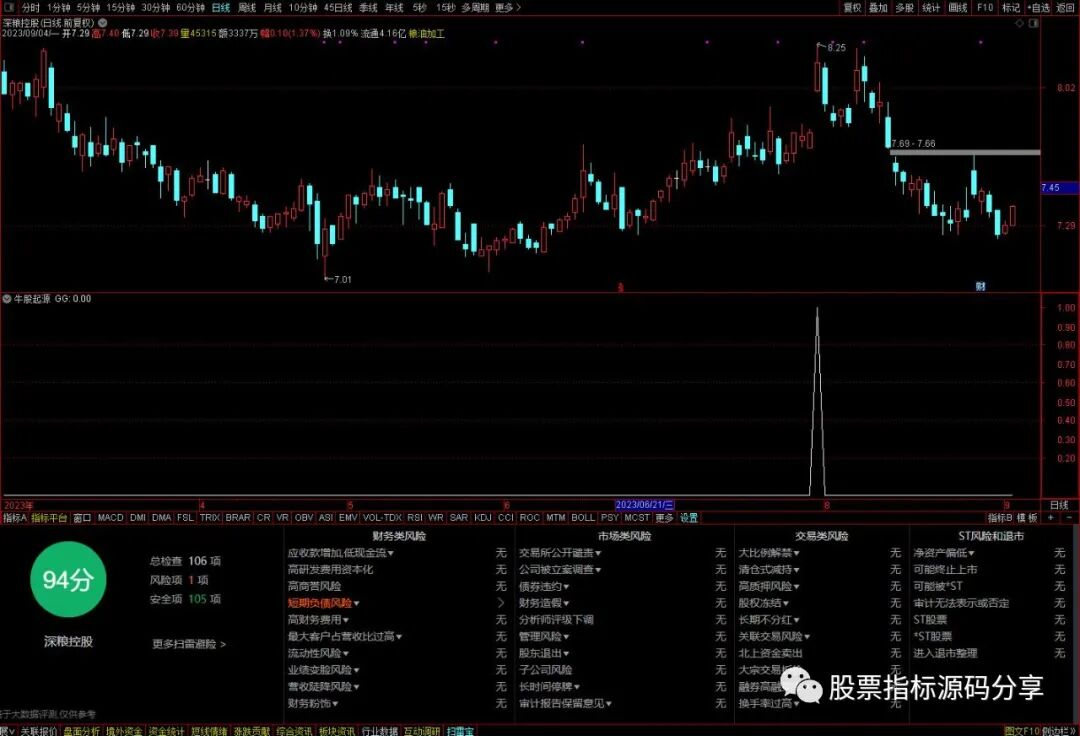Open 统计 statistics

coord(931,8)
